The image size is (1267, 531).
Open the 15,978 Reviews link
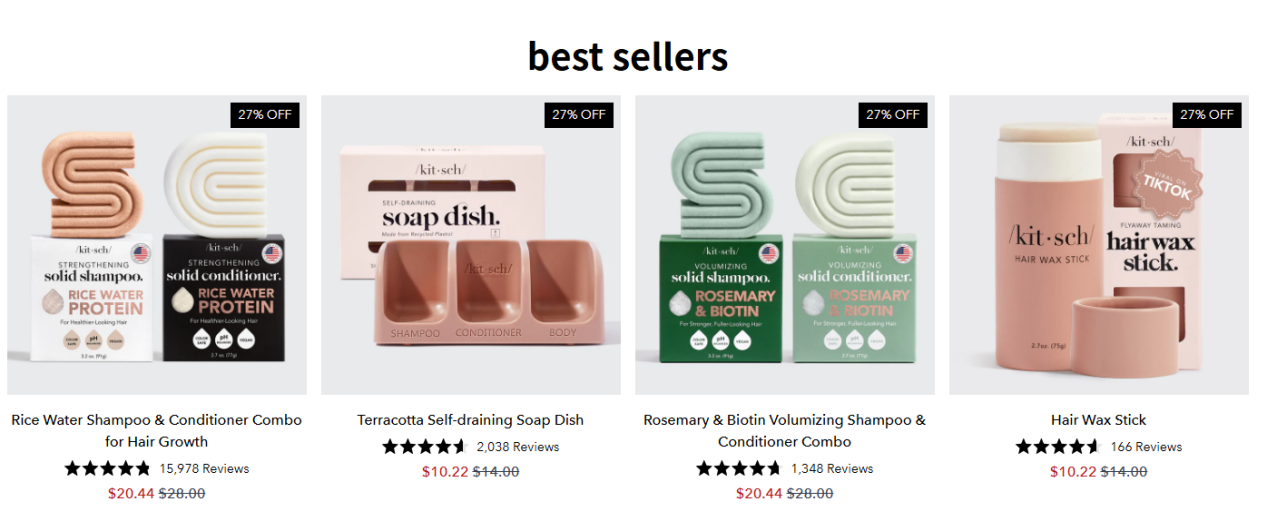(204, 468)
